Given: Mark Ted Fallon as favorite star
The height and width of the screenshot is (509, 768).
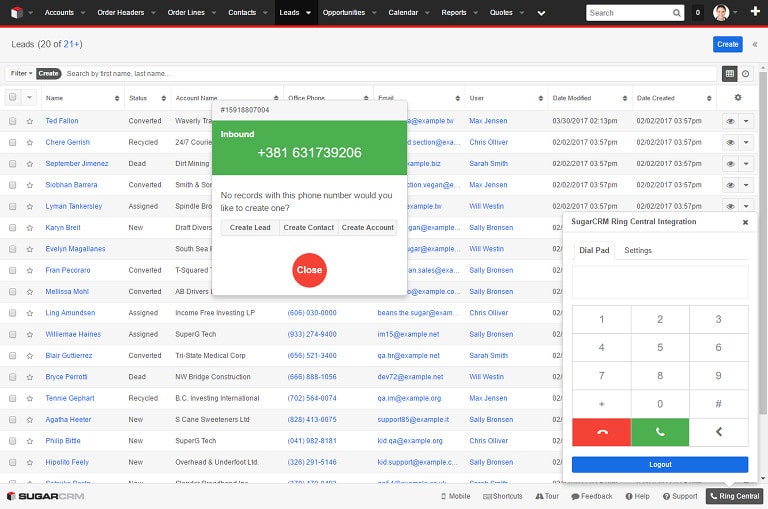Looking at the screenshot, I should point(30,121).
